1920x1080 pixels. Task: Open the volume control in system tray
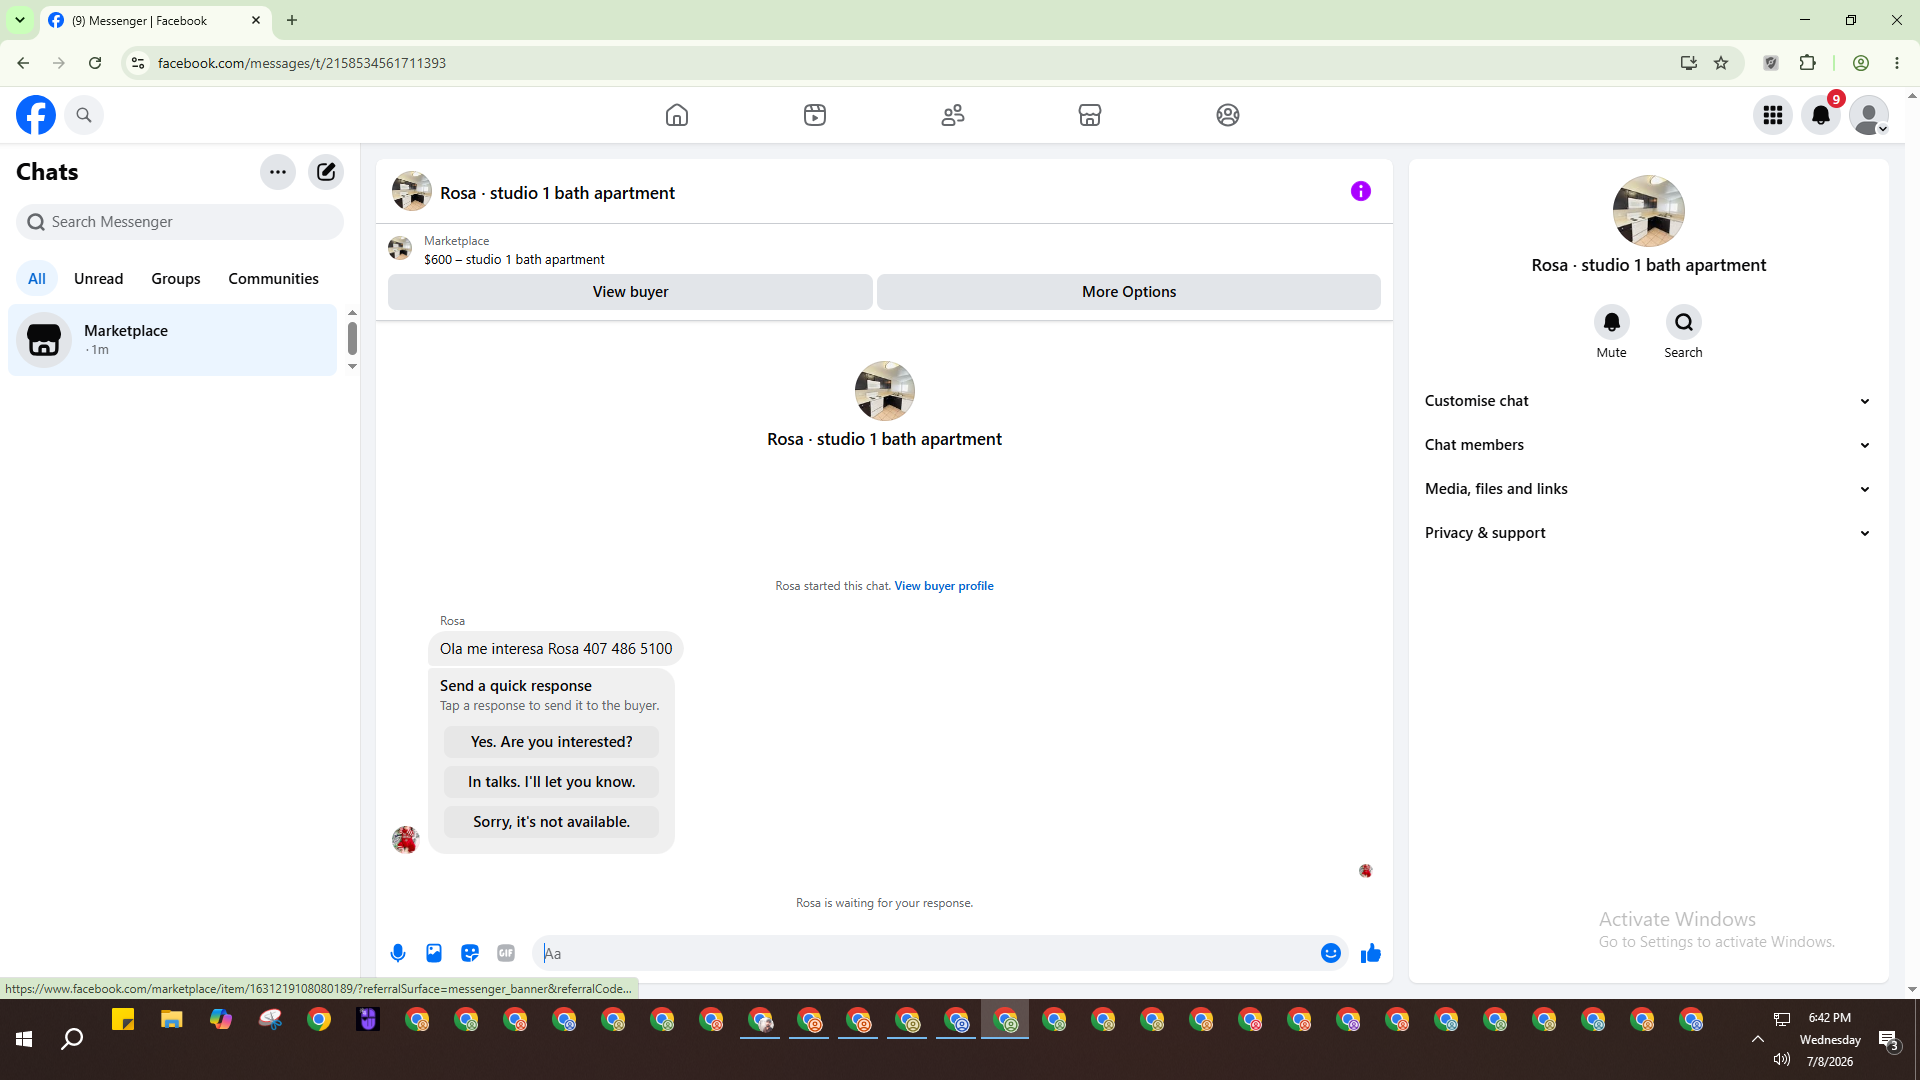[1782, 1060]
